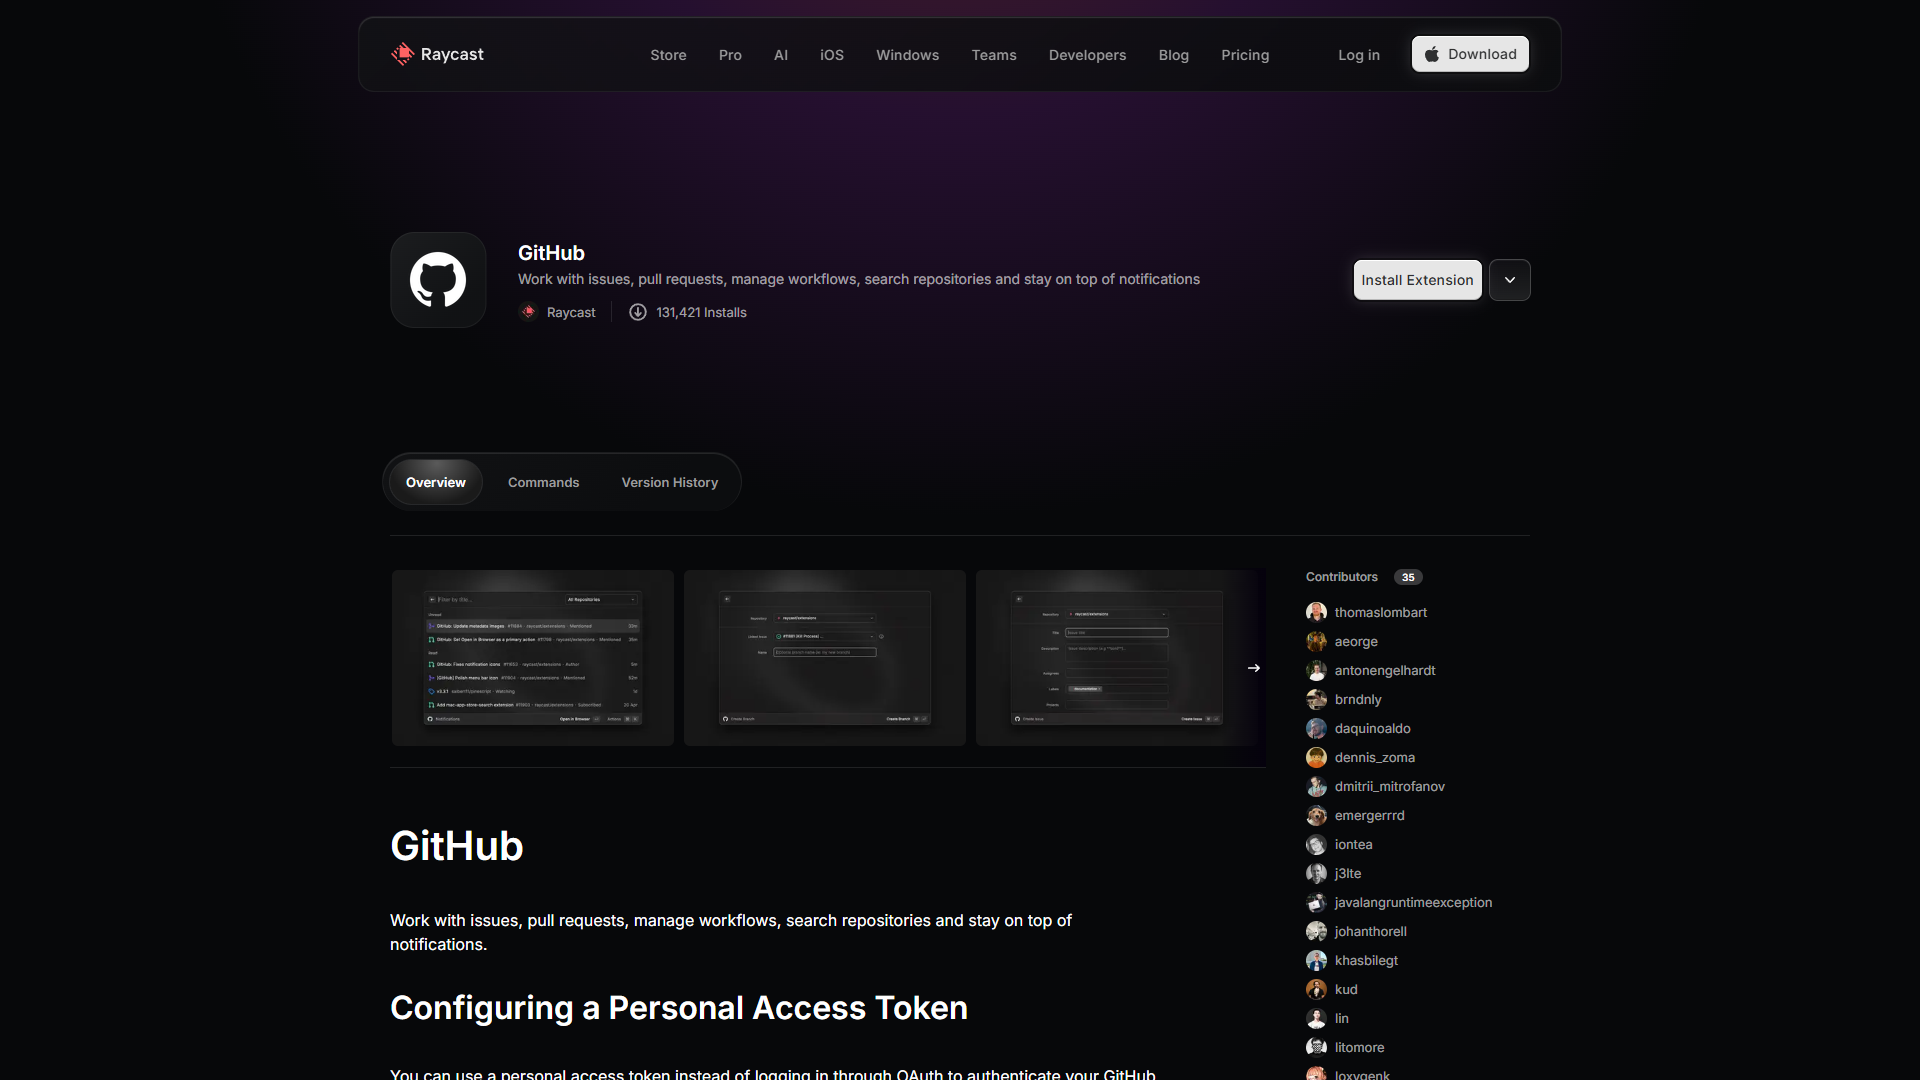Open the Commands tab
Screen dimensions: 1920x1080
click(543, 482)
